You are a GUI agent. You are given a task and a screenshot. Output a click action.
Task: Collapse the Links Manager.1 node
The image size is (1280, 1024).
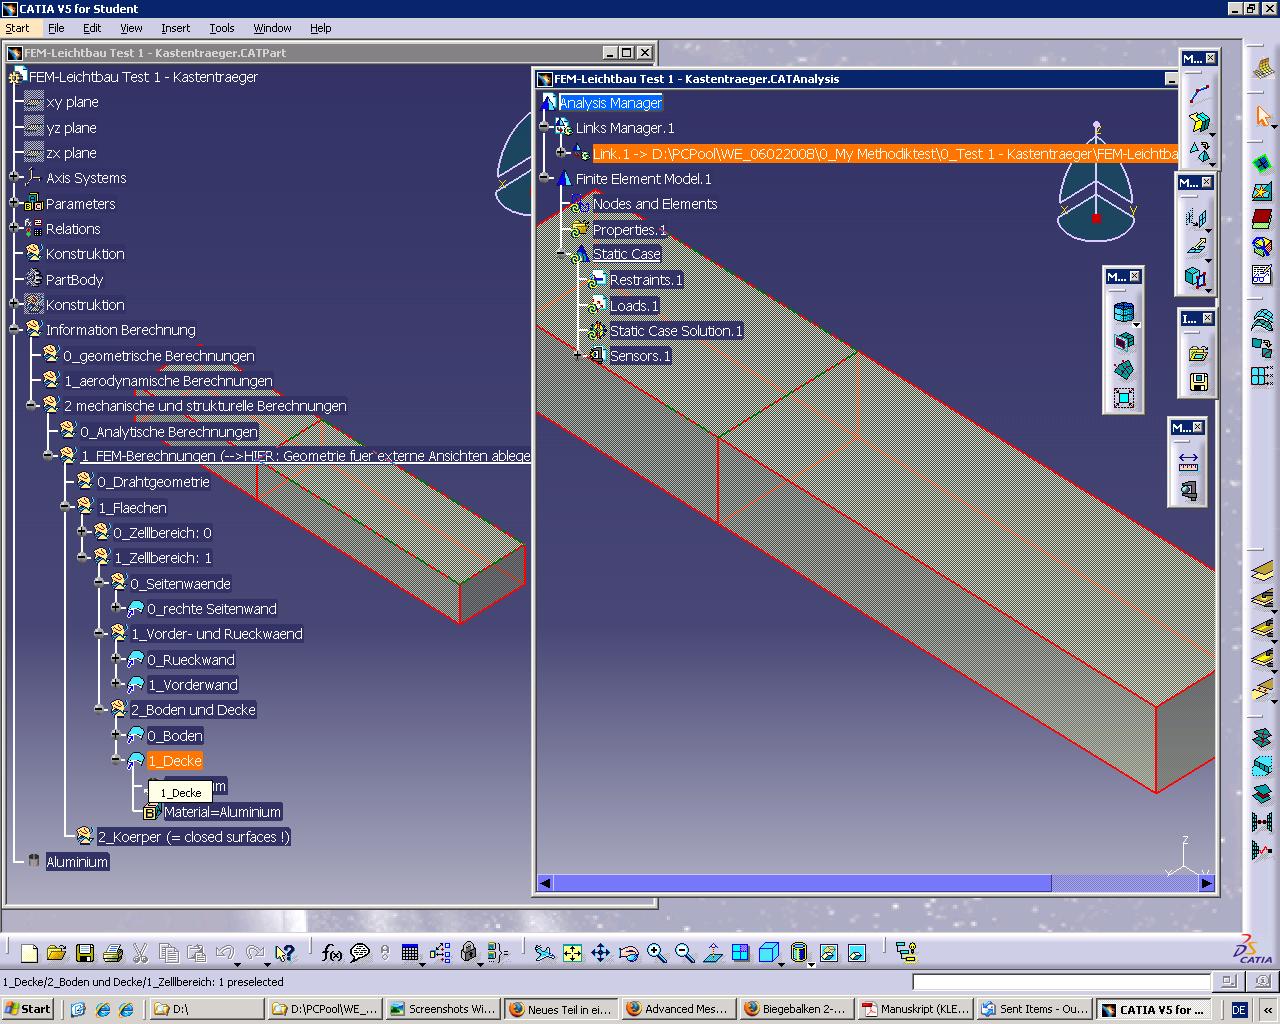(545, 128)
